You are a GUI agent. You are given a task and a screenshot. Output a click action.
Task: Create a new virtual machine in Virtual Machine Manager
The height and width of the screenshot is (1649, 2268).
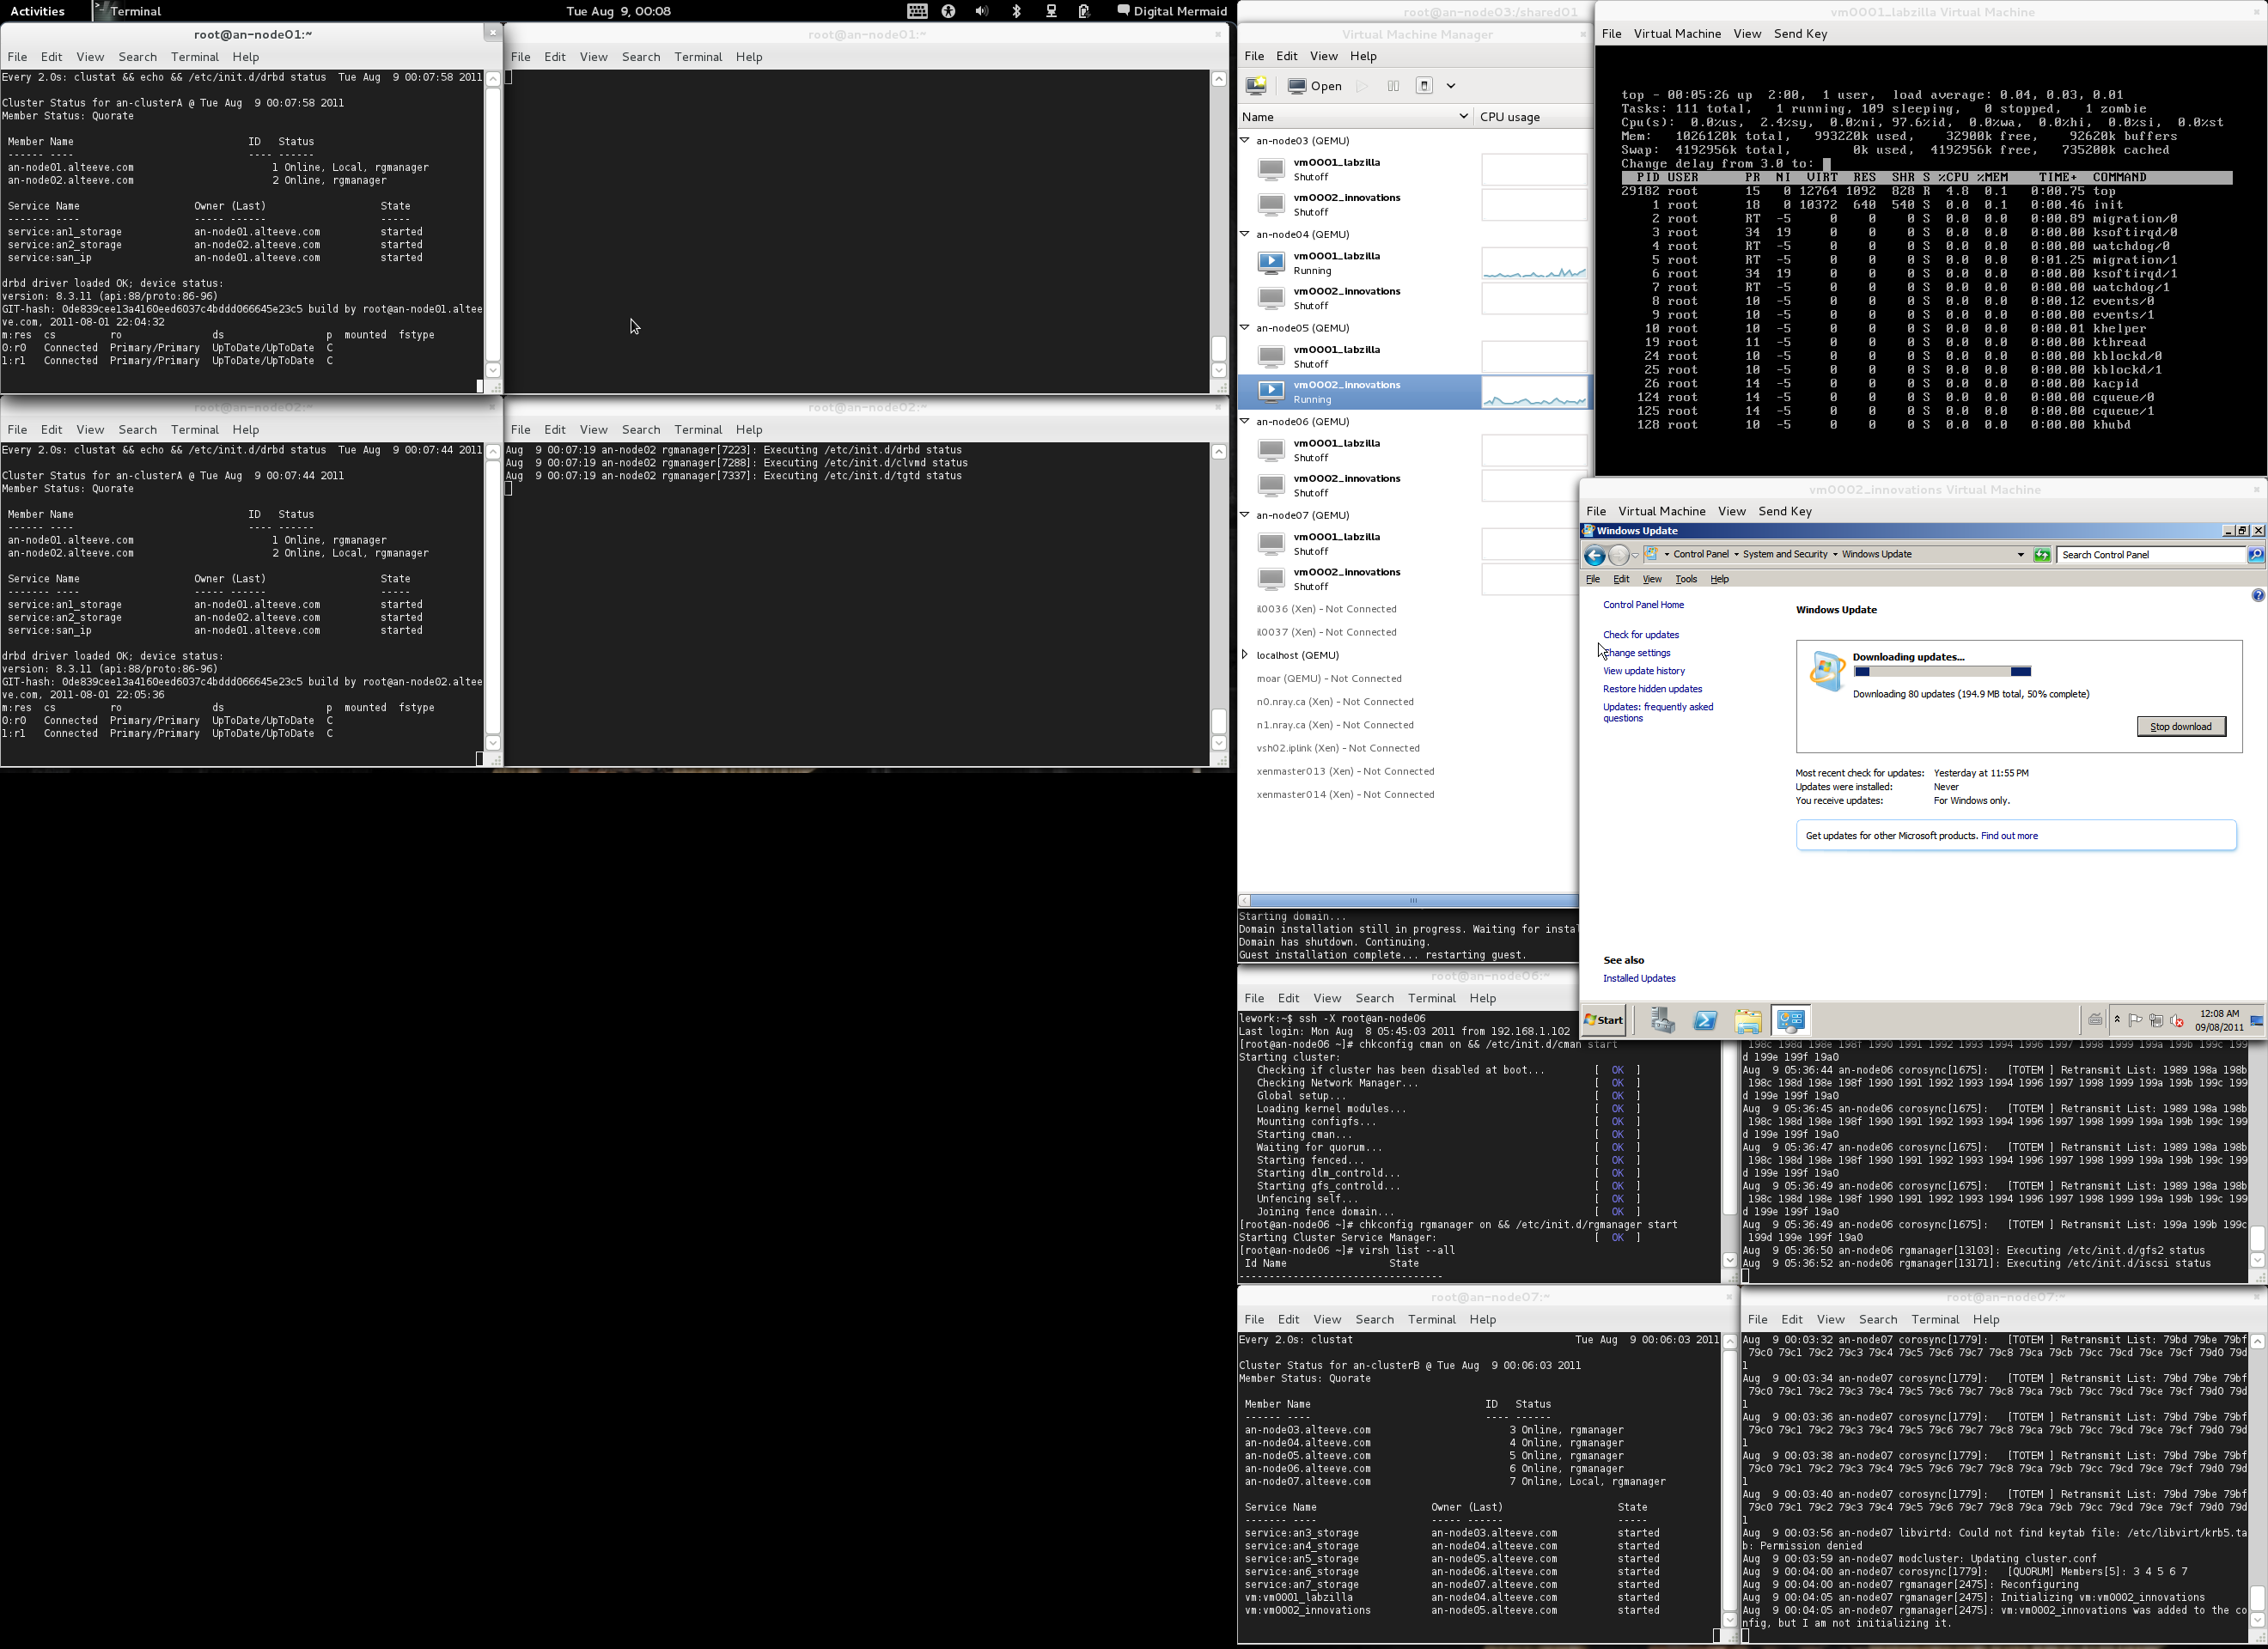tap(1256, 86)
